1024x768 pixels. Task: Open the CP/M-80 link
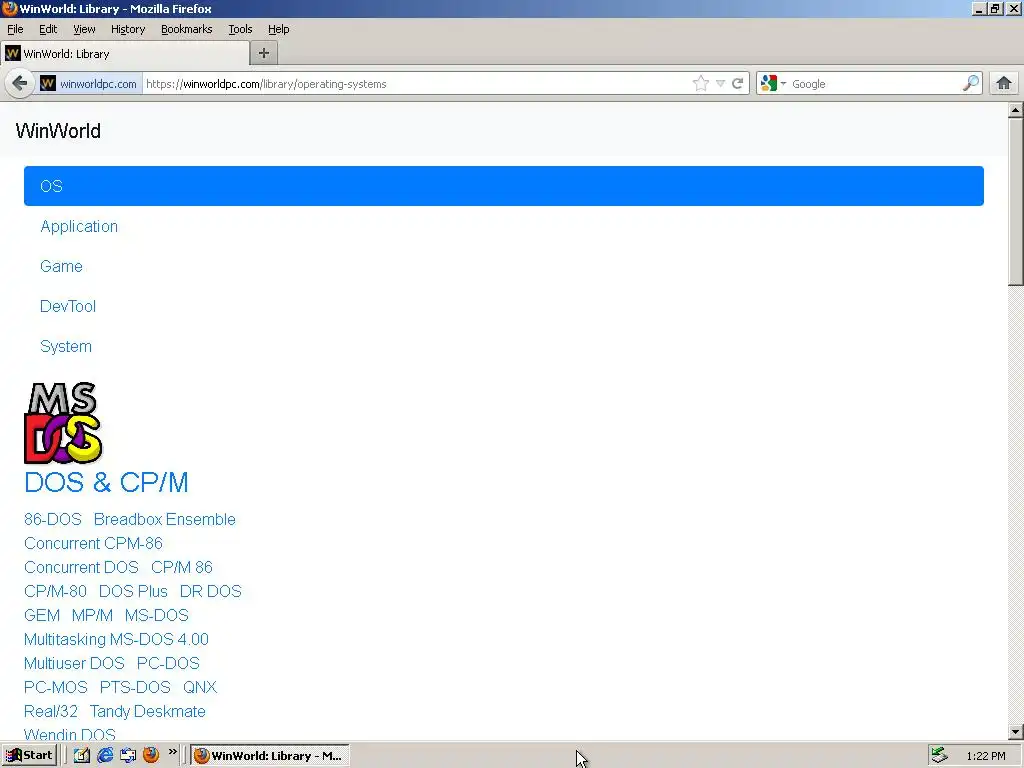pos(56,591)
